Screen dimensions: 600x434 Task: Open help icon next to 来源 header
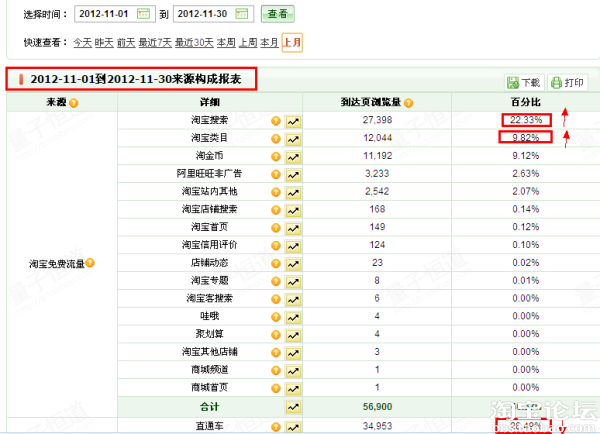(x=73, y=103)
